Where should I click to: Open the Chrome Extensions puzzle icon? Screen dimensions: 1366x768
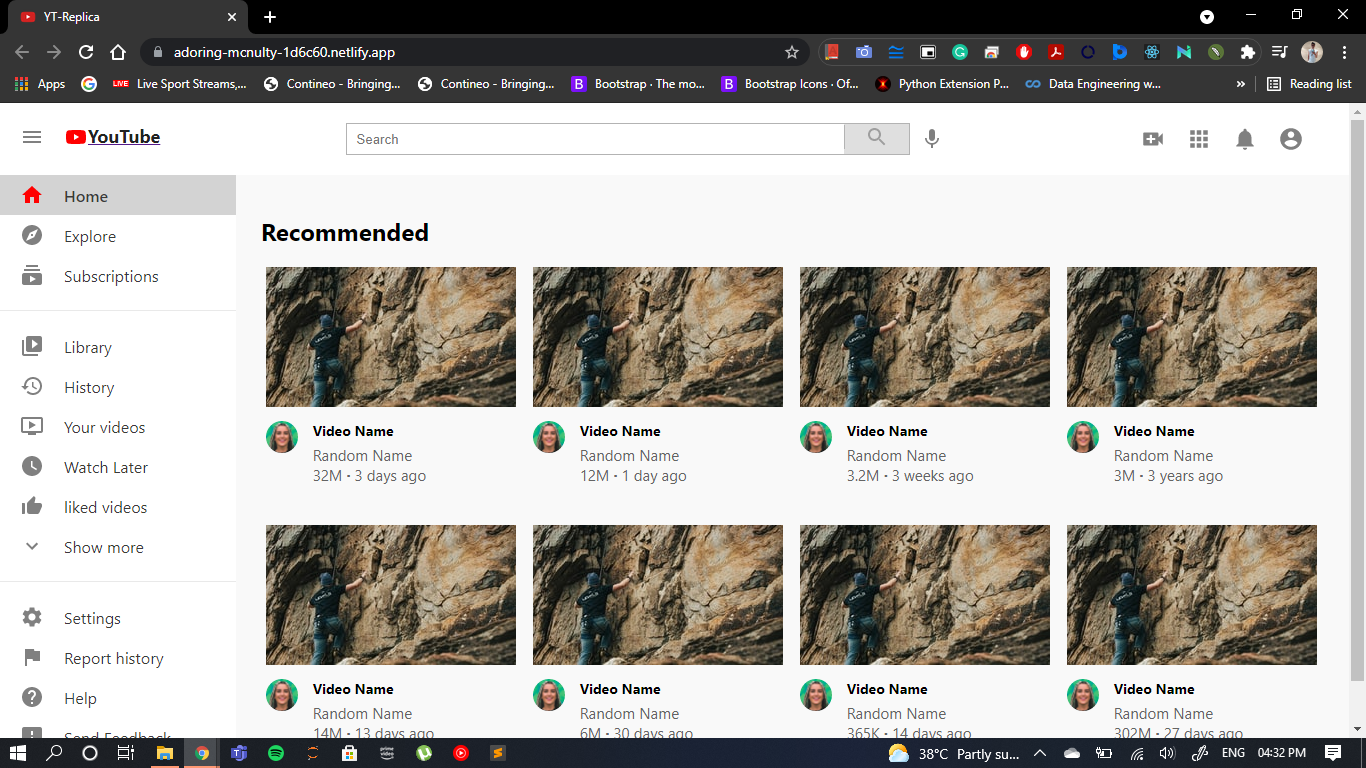pos(1247,52)
